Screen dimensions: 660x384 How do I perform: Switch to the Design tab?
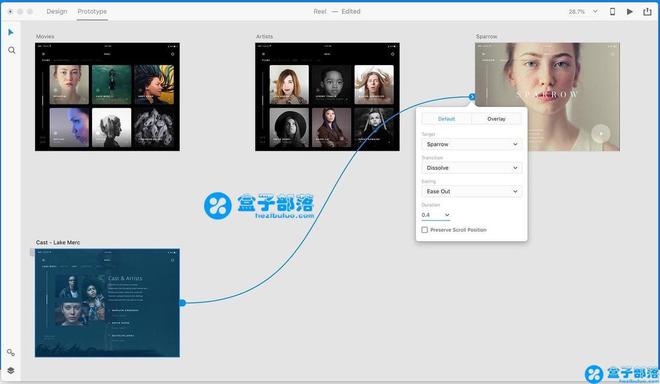[x=57, y=11]
